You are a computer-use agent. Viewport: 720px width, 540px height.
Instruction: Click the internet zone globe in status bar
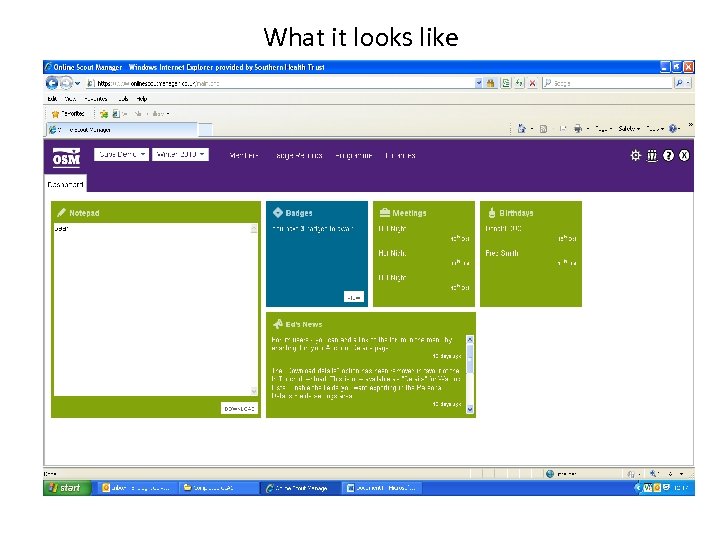[x=550, y=473]
